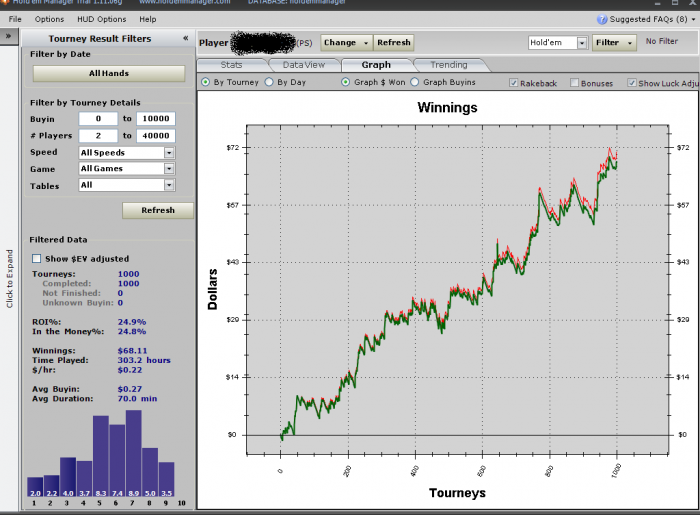Collapse the Tourney Result Filters panel
Image resolution: width=700 pixels, height=515 pixels.
[x=185, y=38]
